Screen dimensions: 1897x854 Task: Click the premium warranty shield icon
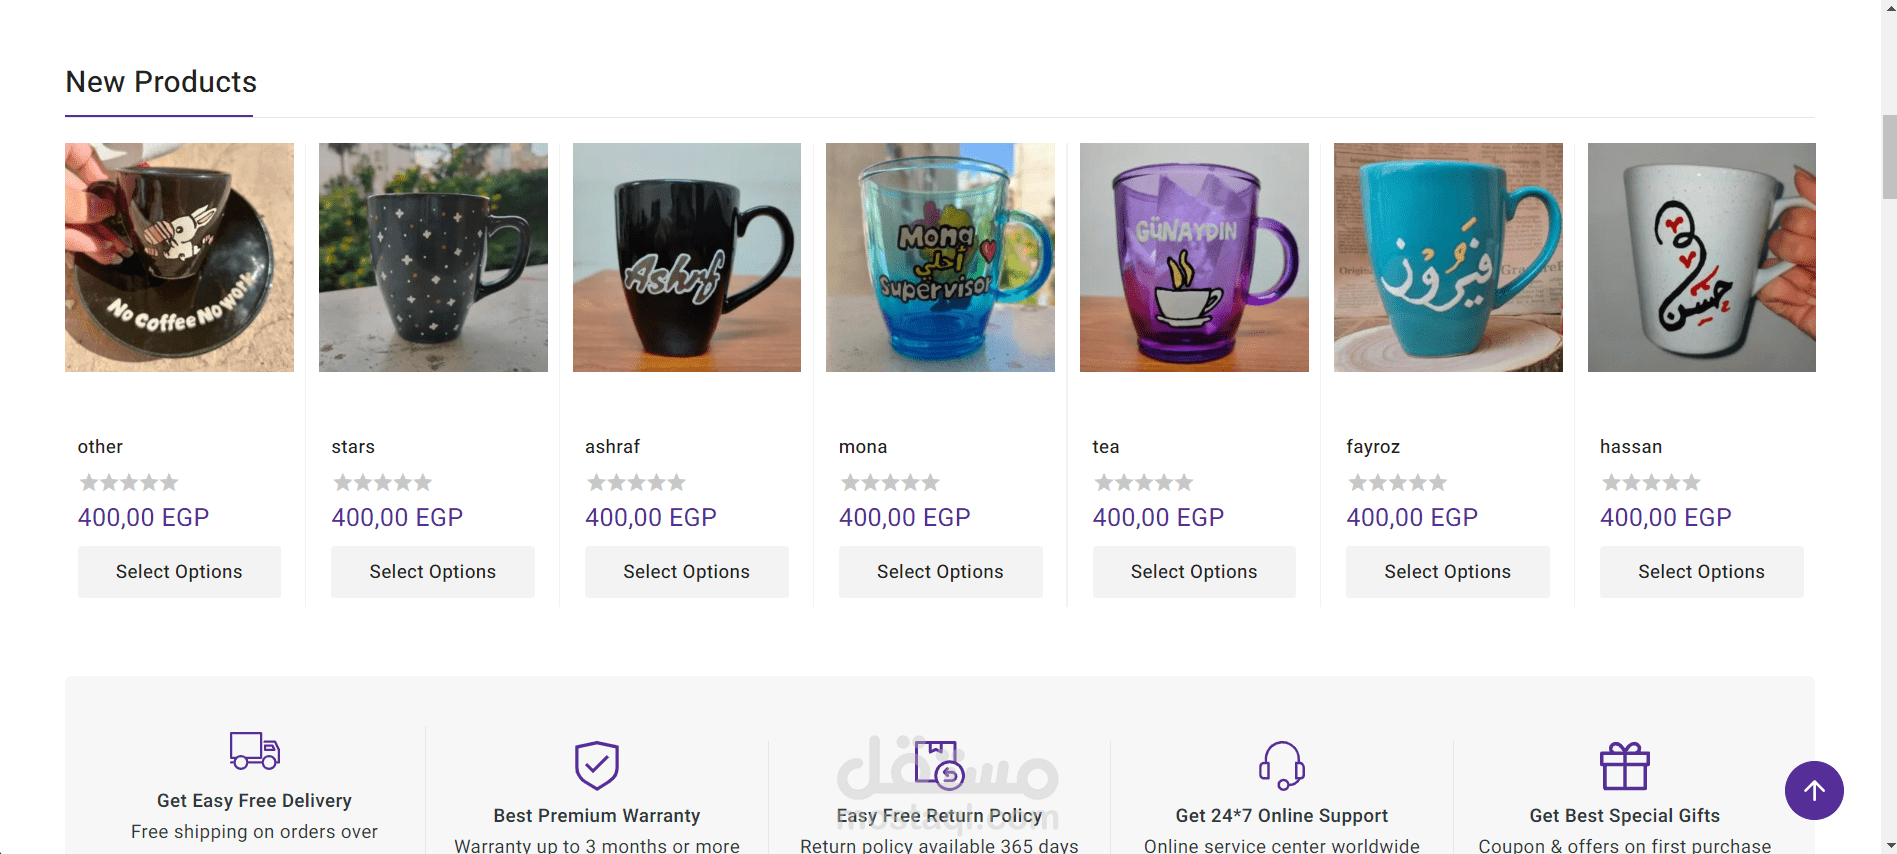click(x=597, y=765)
